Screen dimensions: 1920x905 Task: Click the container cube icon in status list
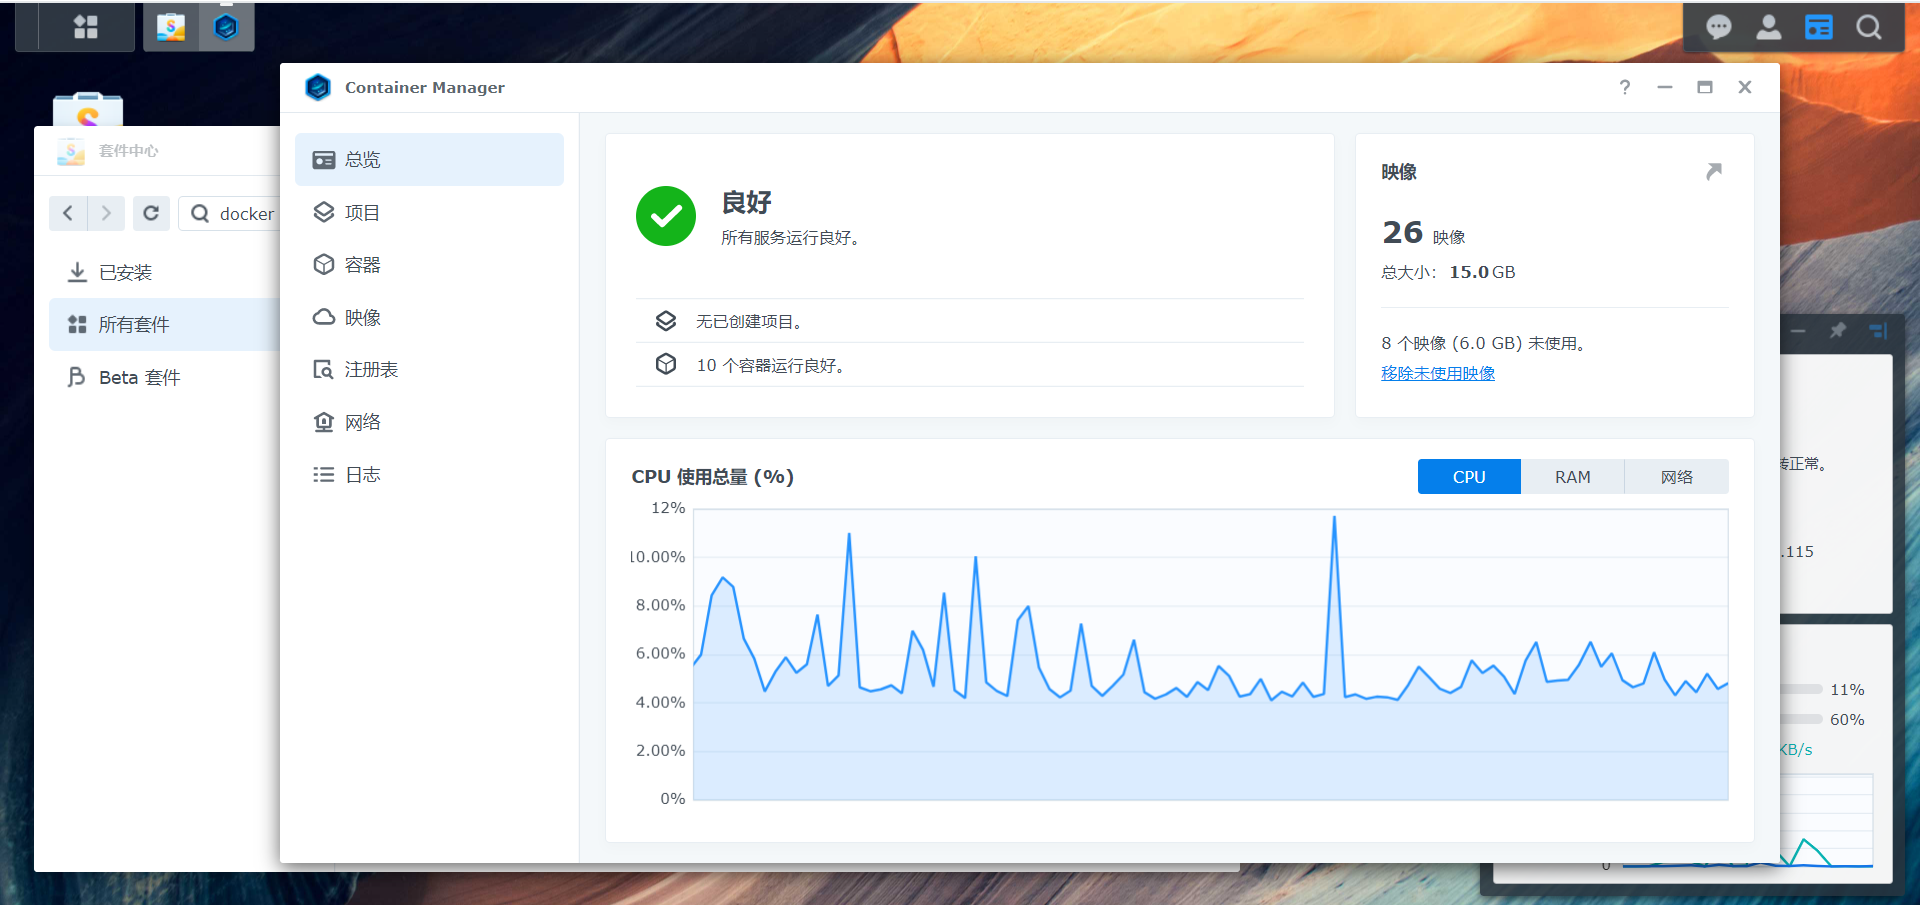(666, 364)
